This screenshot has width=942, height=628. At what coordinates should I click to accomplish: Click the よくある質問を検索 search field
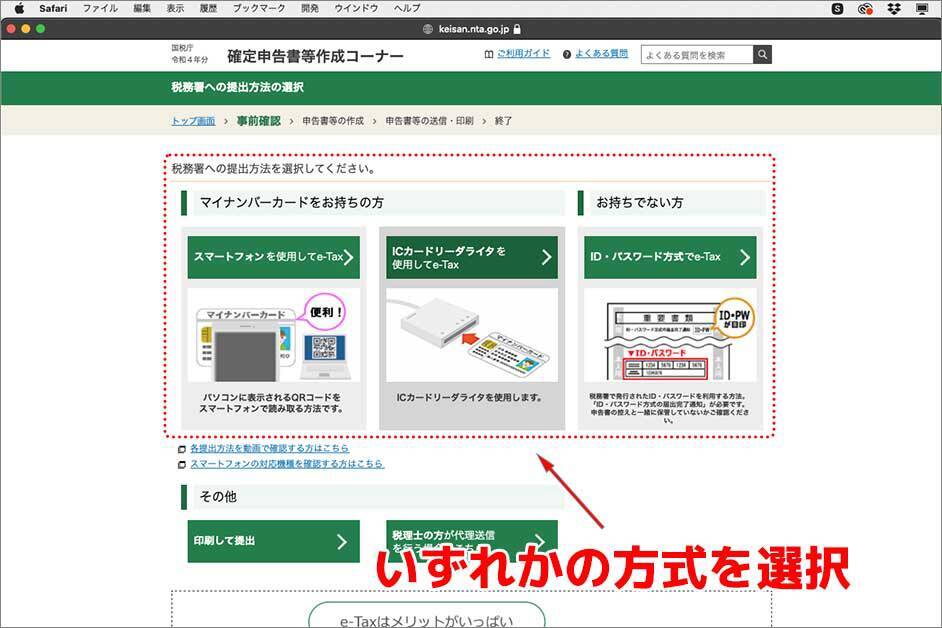click(697, 55)
